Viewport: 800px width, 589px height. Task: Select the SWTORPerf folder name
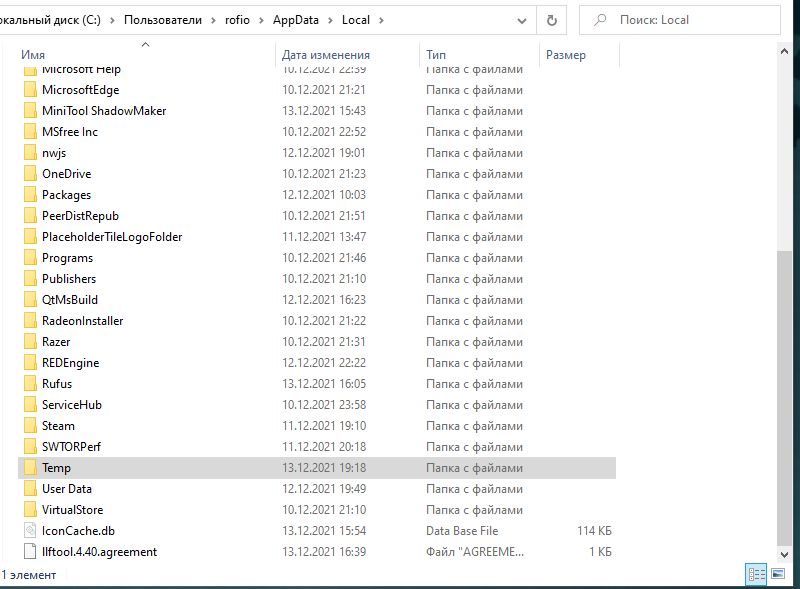pos(71,447)
